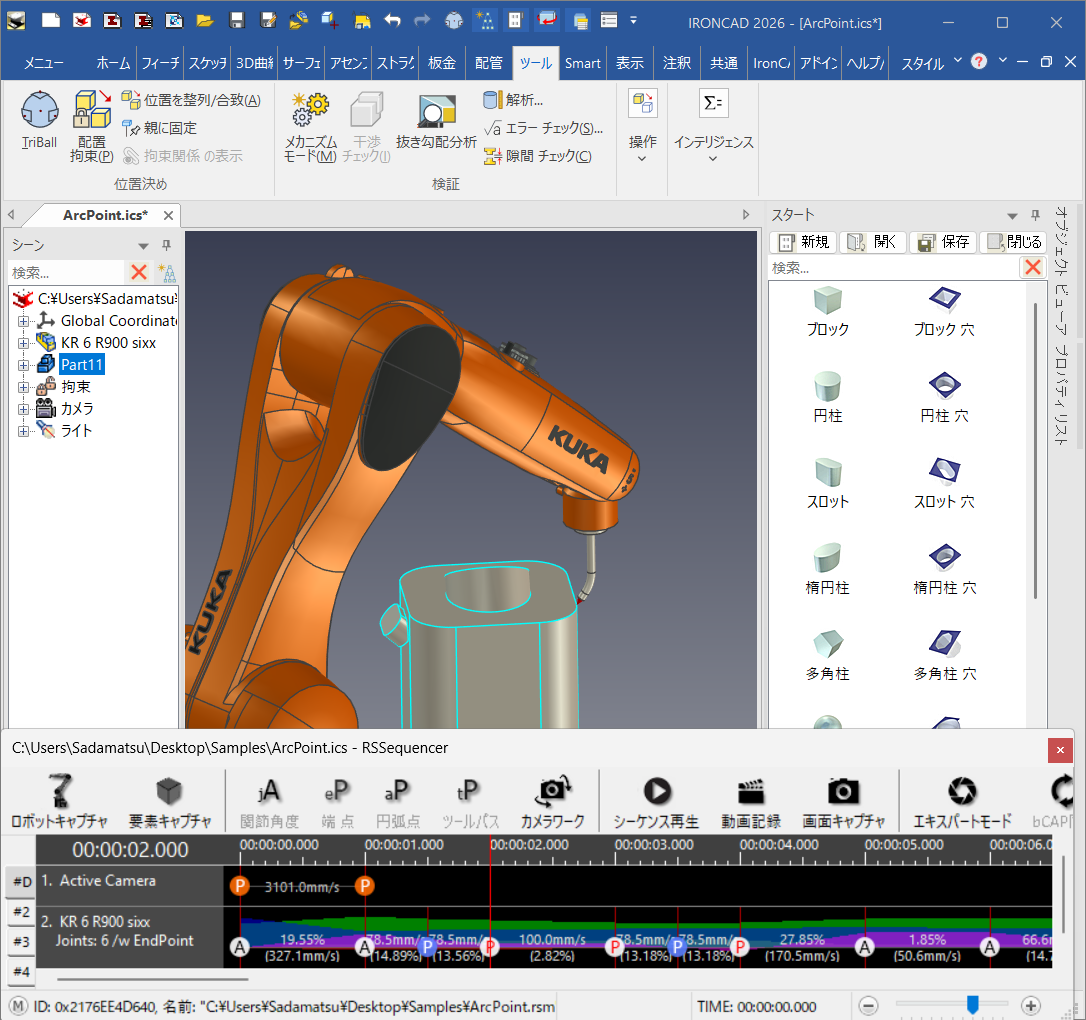Expand the 拘束 constraints node
Screen dimensions: 1086x1020
coord(23,387)
